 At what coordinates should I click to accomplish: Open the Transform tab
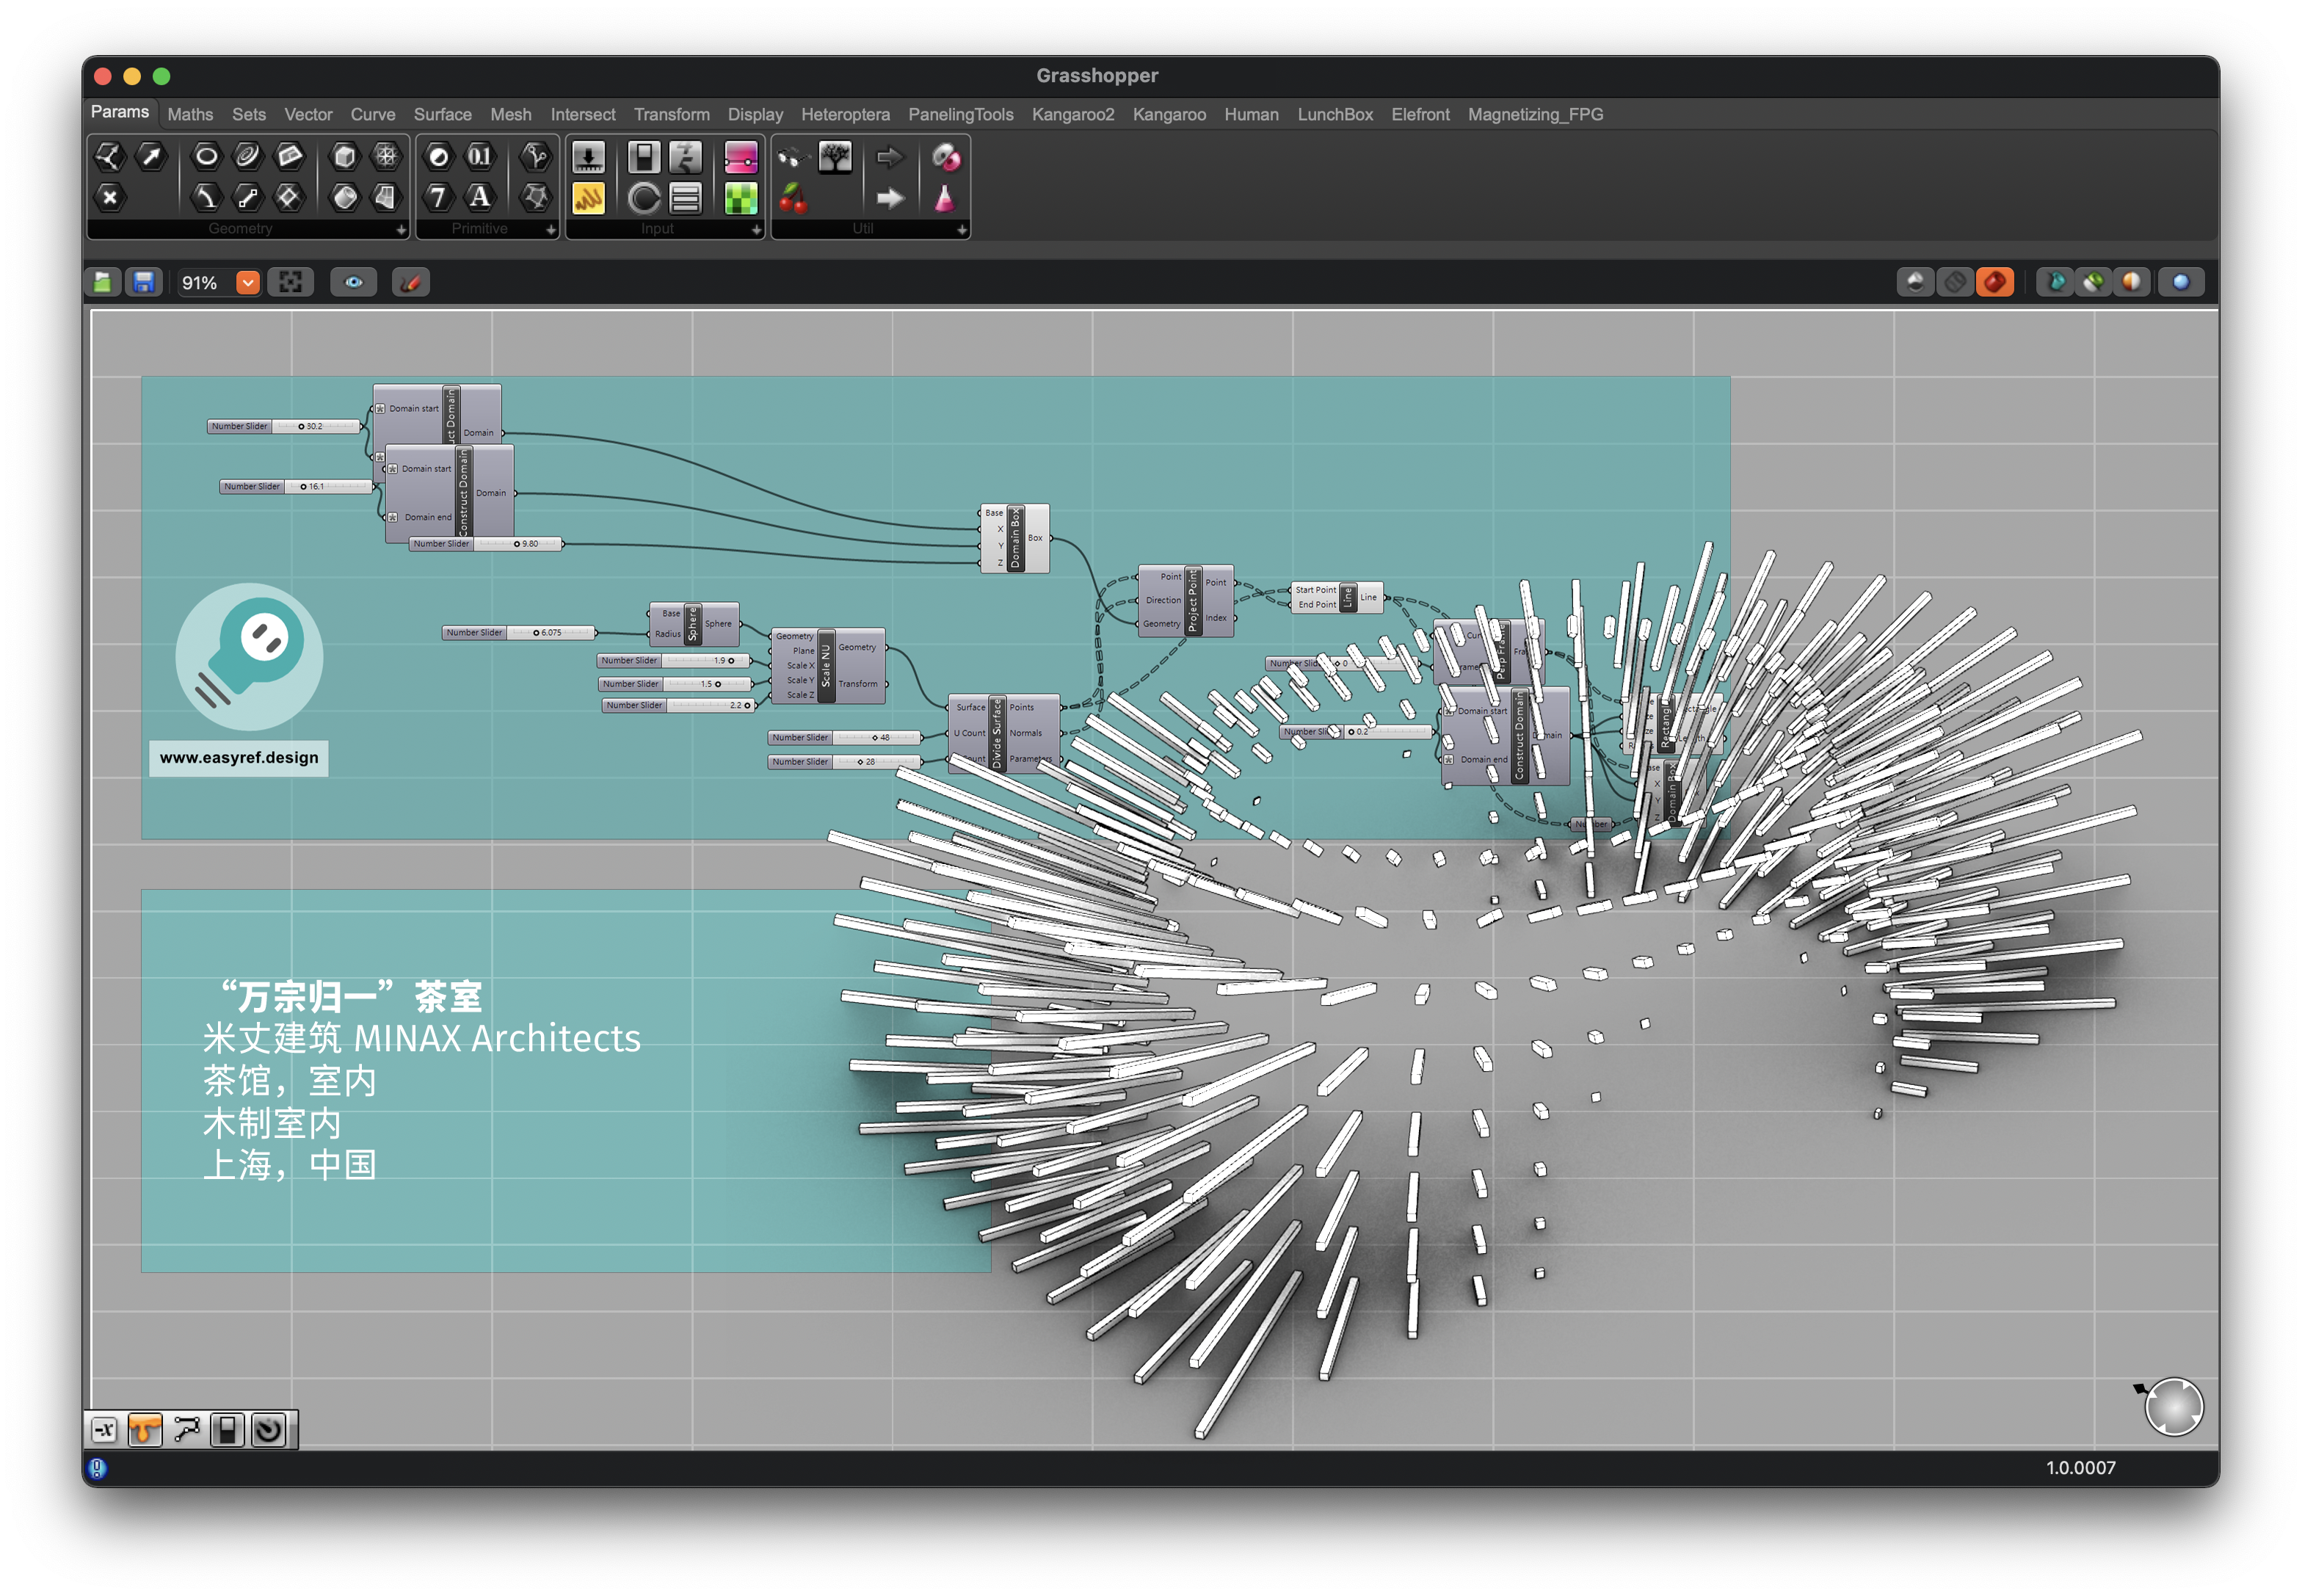(x=671, y=115)
